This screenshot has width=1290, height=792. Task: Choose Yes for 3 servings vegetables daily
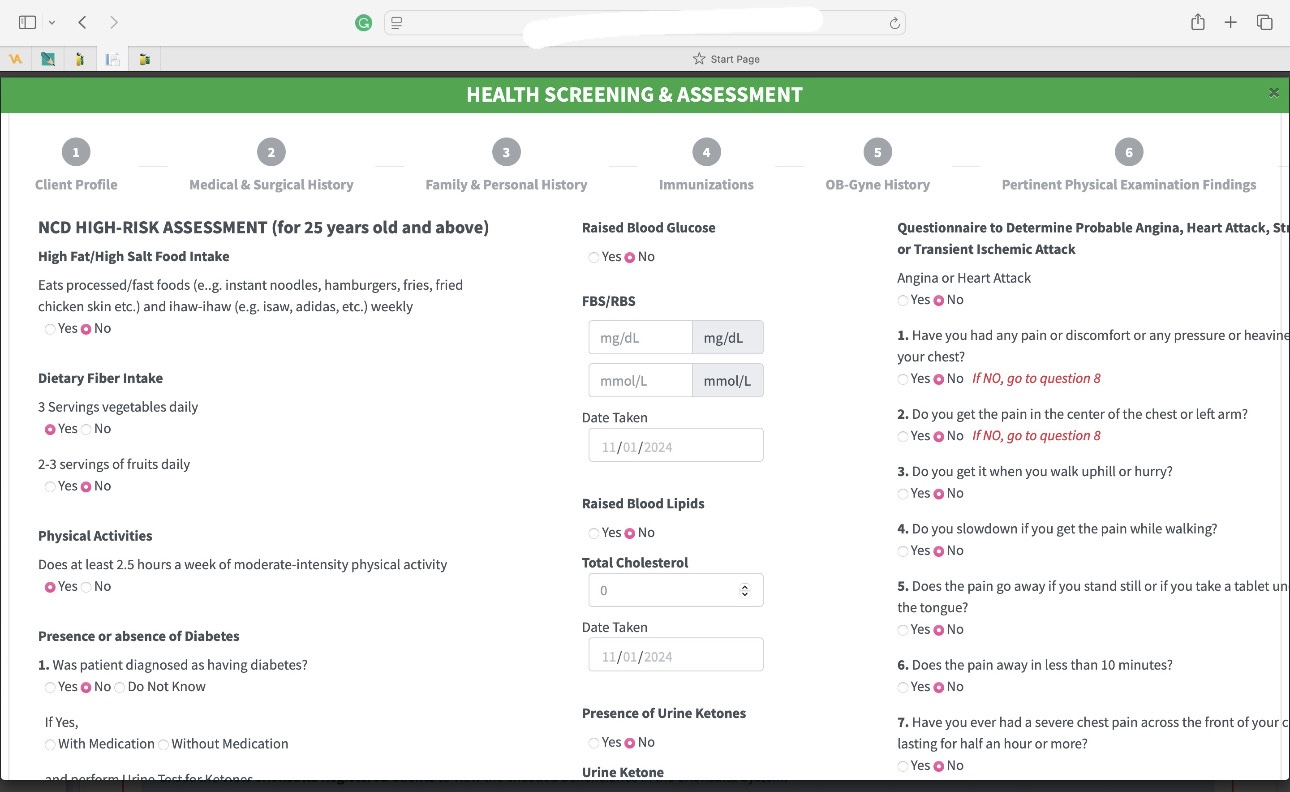click(50, 429)
